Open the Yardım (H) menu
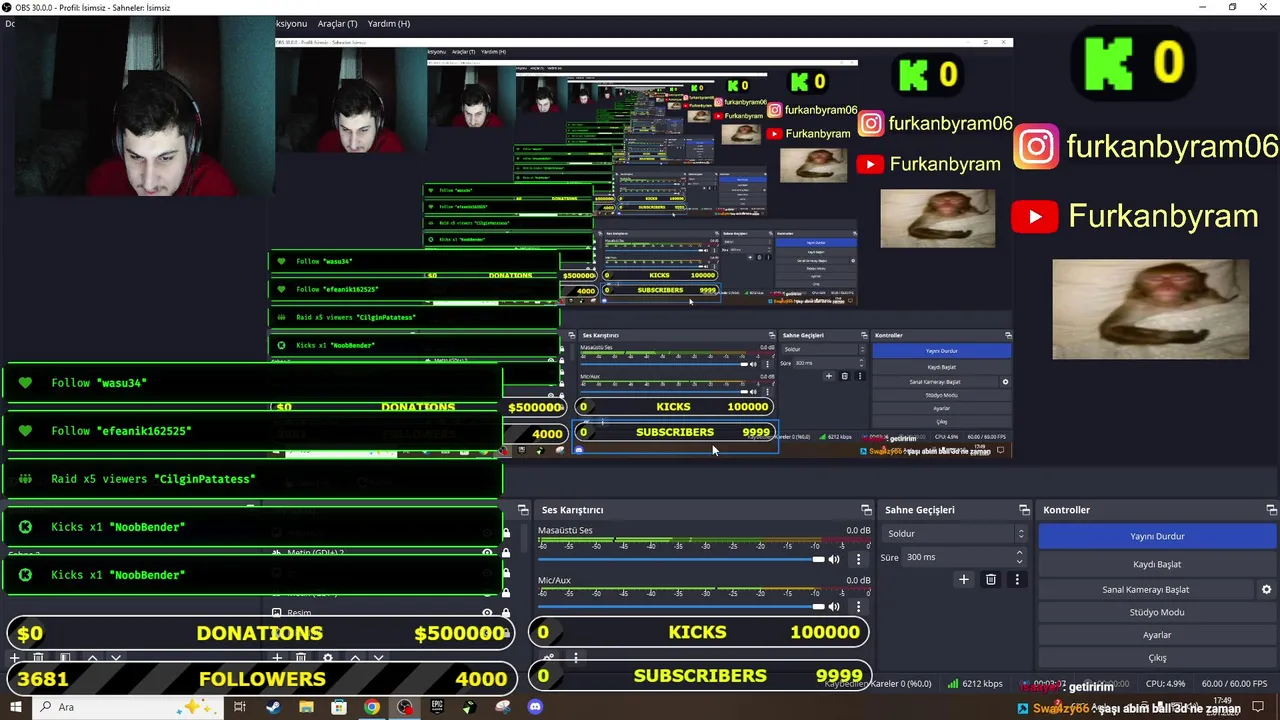The width and height of the screenshot is (1280, 720). tap(389, 23)
